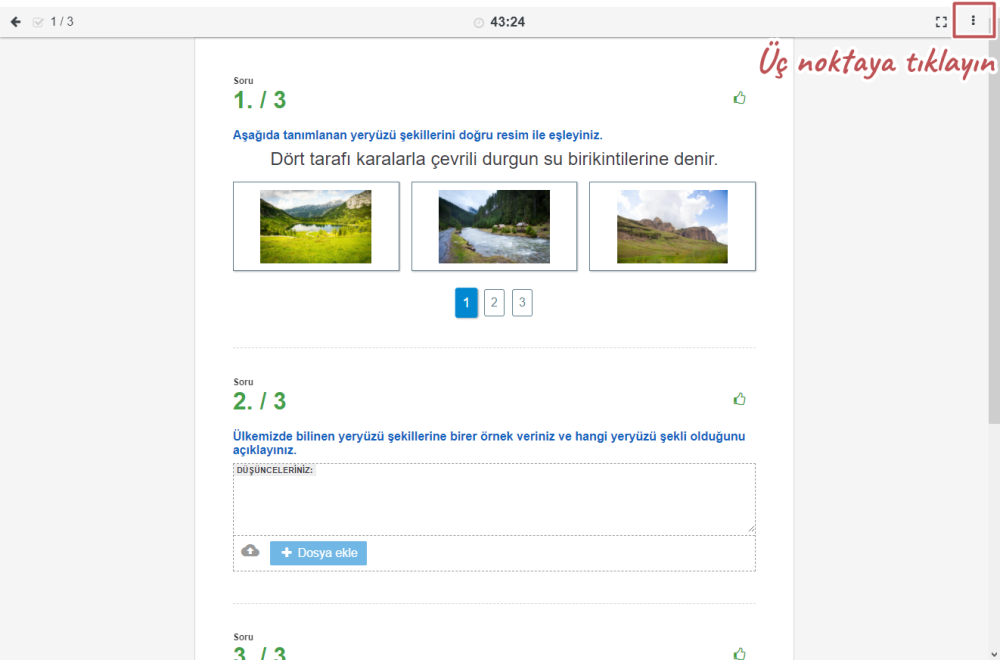The width and height of the screenshot is (1000, 660).
Task: Click the "Aşağıda tanımlanan yeryüzü" instruction text
Action: click(x=418, y=135)
